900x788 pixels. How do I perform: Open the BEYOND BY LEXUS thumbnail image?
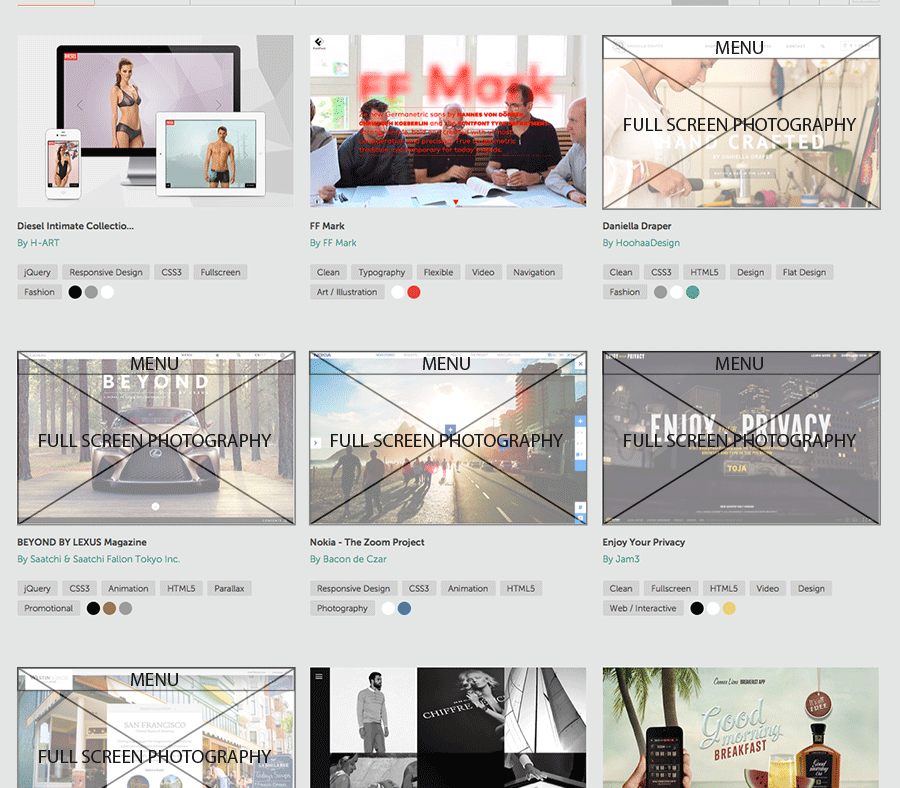156,438
